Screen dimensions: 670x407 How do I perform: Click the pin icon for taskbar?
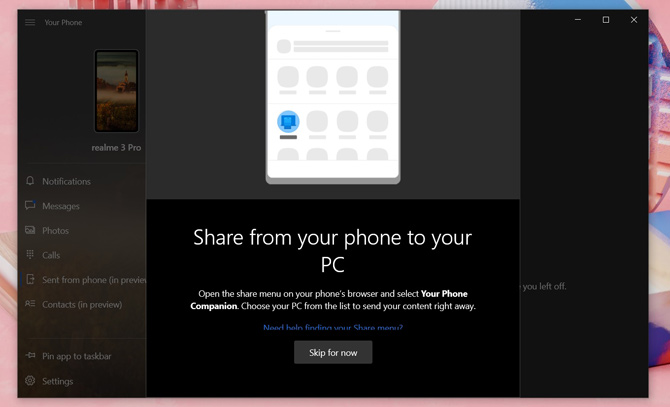coord(30,355)
